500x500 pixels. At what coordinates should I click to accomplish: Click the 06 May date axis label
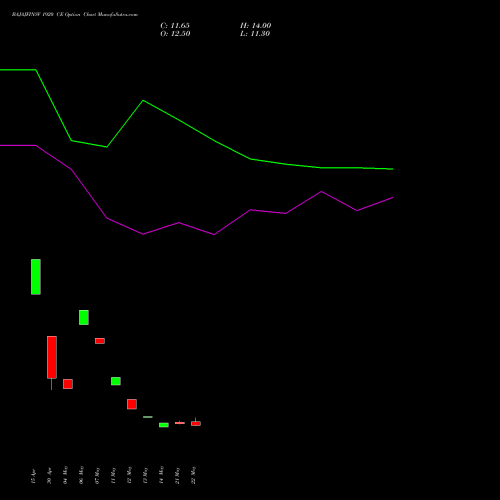pyautogui.click(x=81, y=475)
